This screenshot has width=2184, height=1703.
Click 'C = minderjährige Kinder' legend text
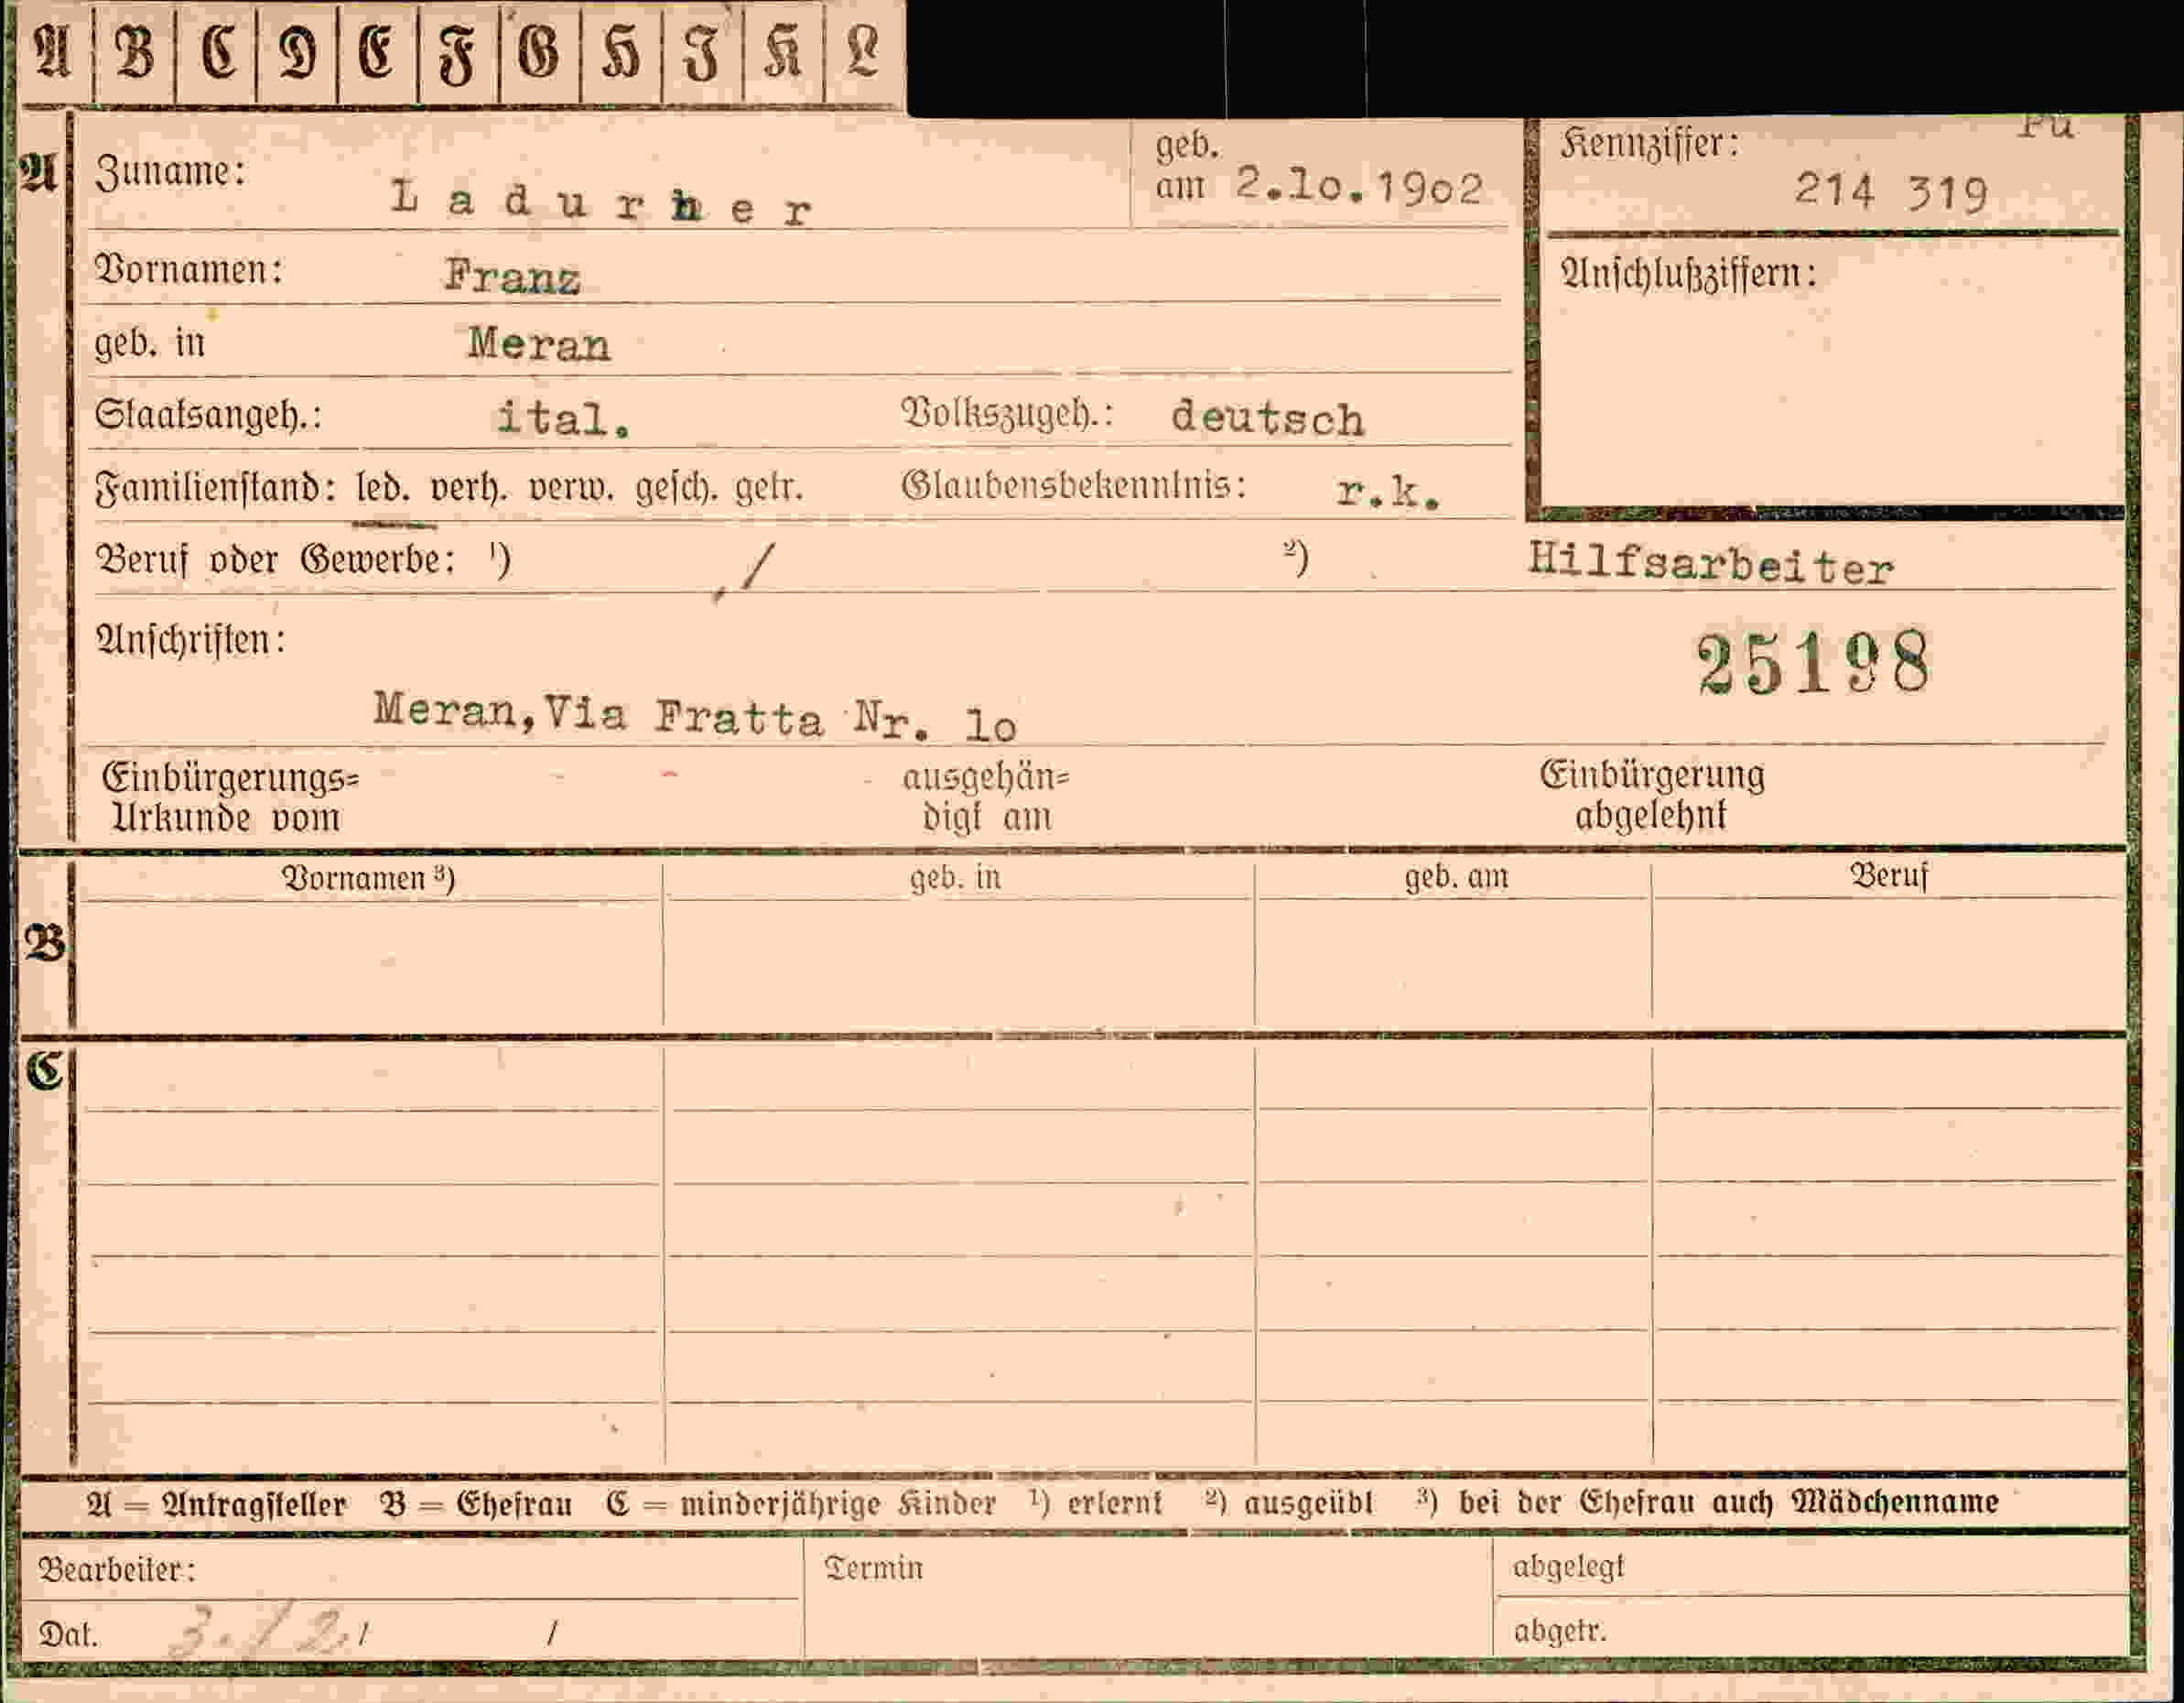(801, 1504)
